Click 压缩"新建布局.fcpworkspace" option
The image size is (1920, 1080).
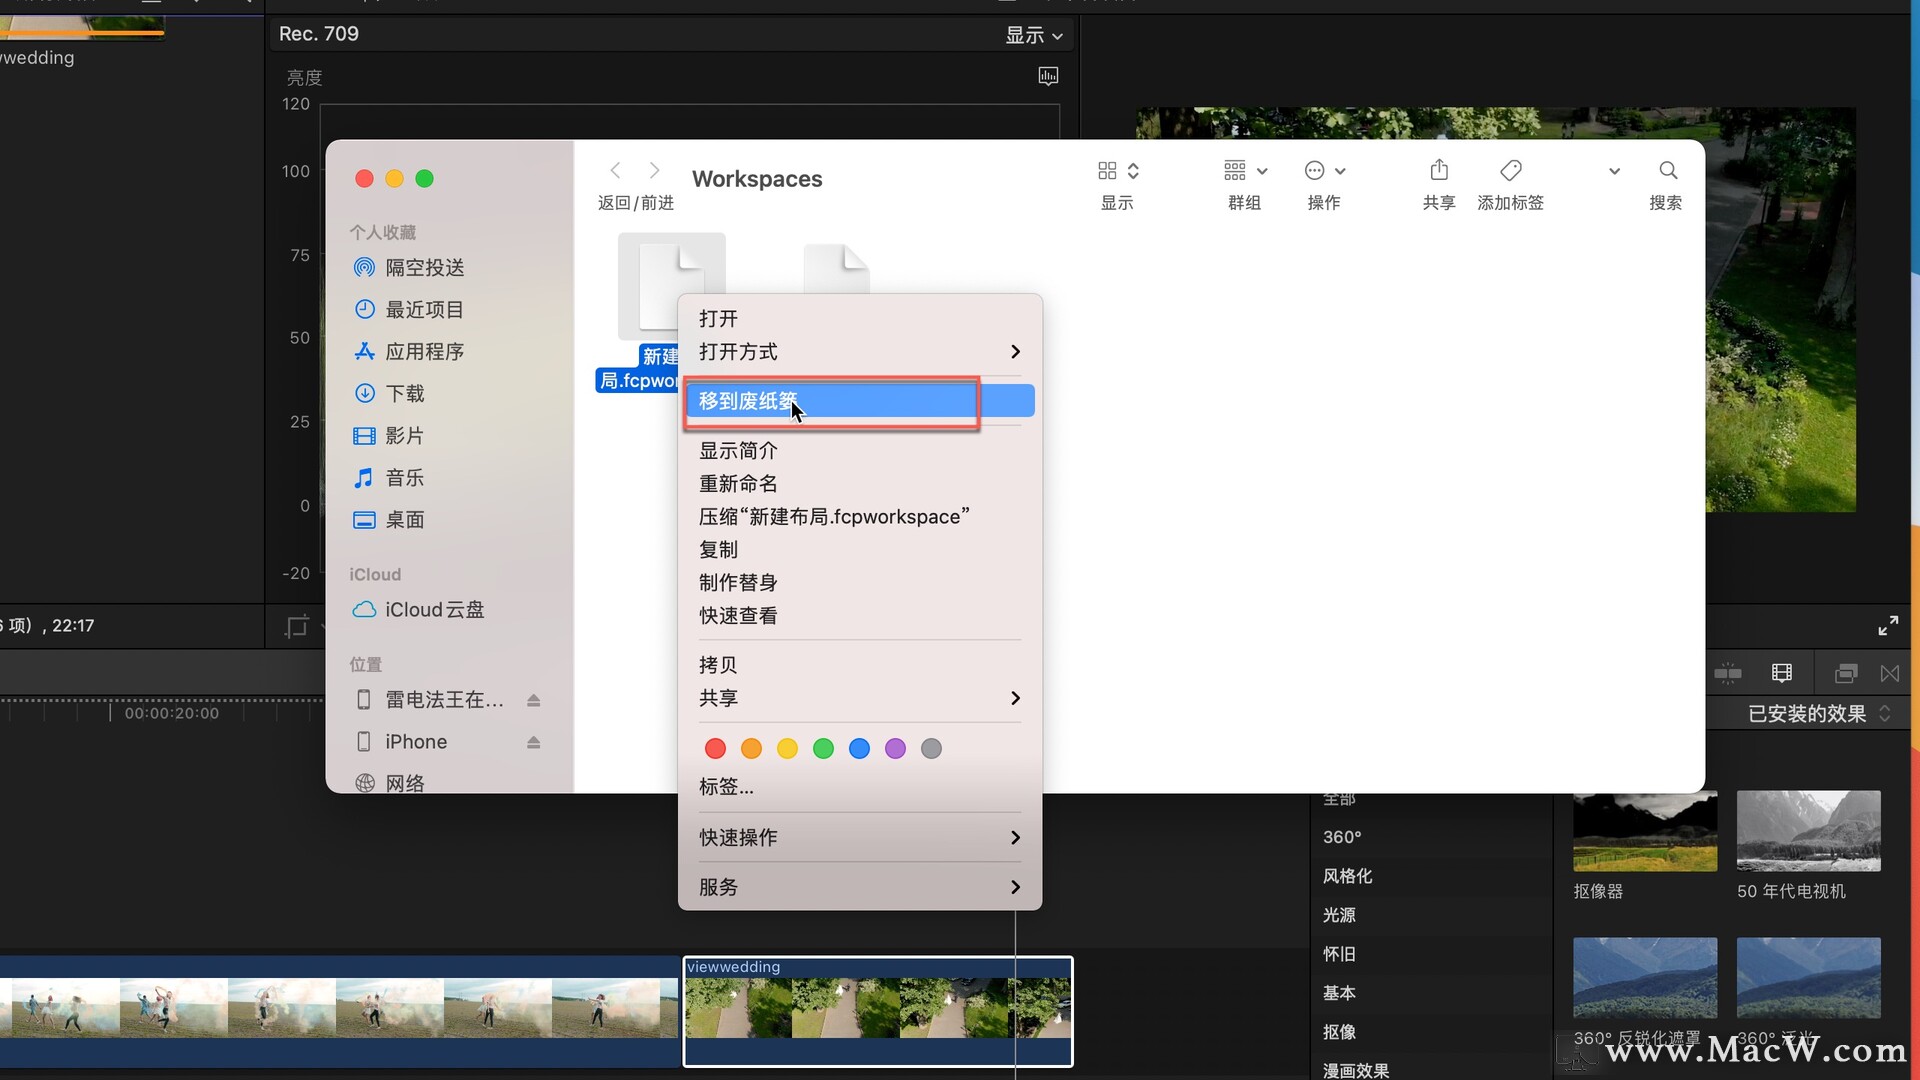pos(860,517)
